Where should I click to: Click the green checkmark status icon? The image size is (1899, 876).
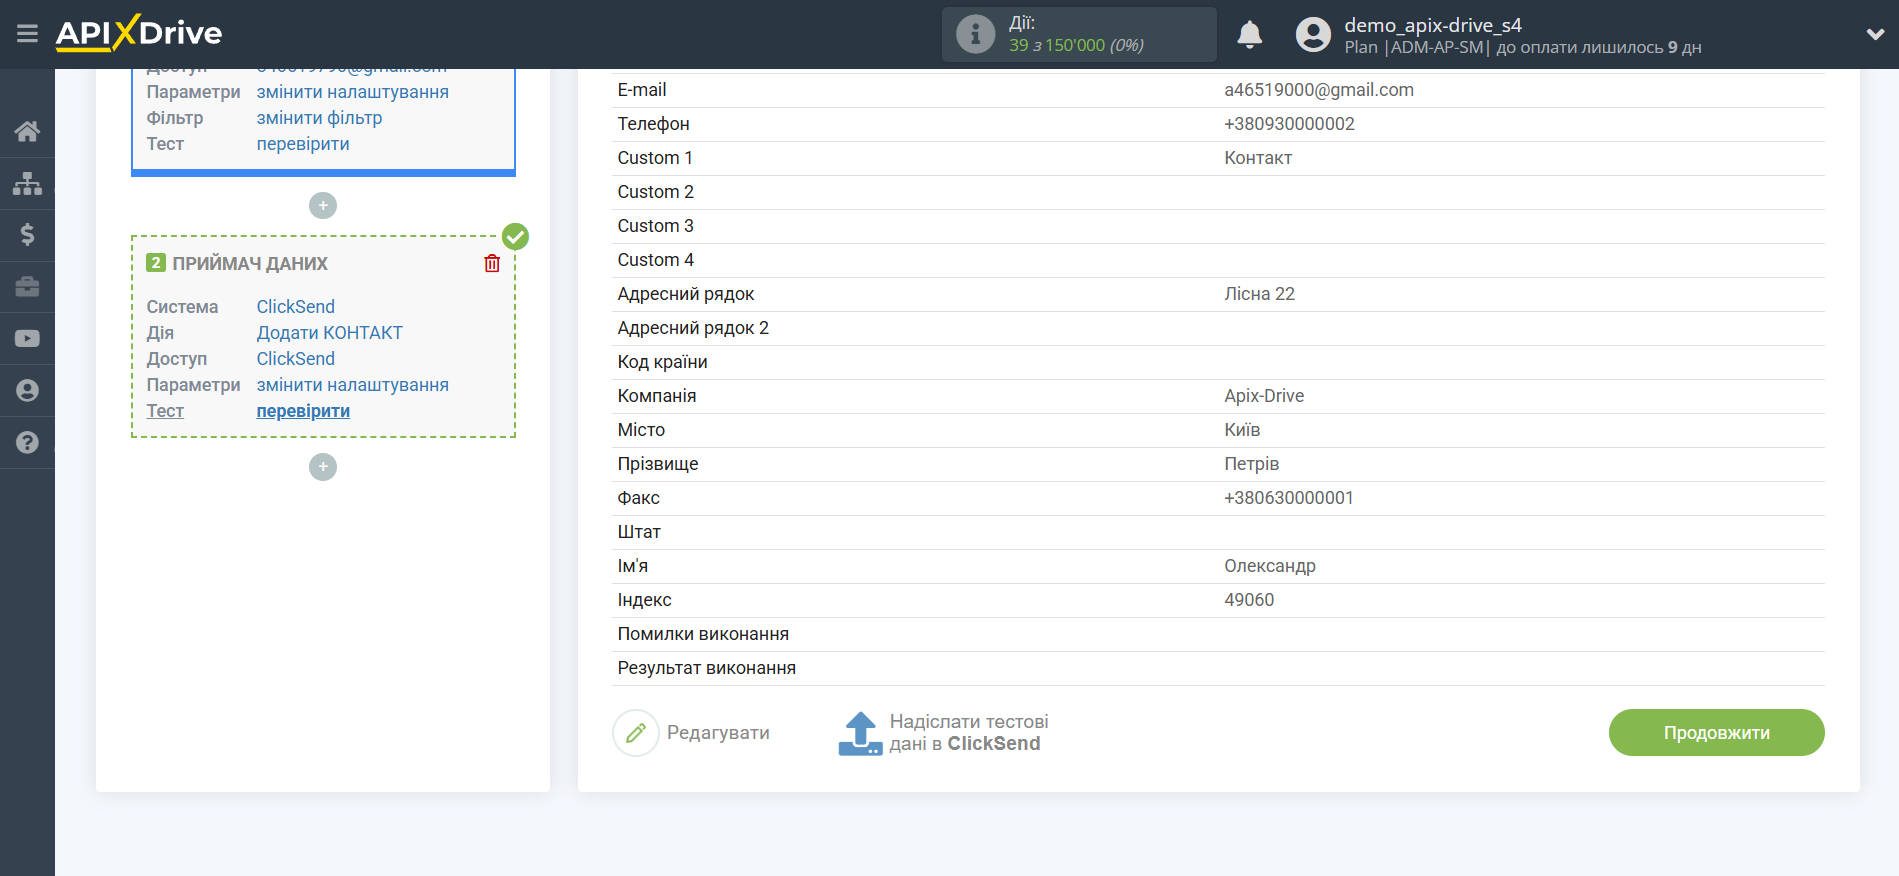click(515, 236)
